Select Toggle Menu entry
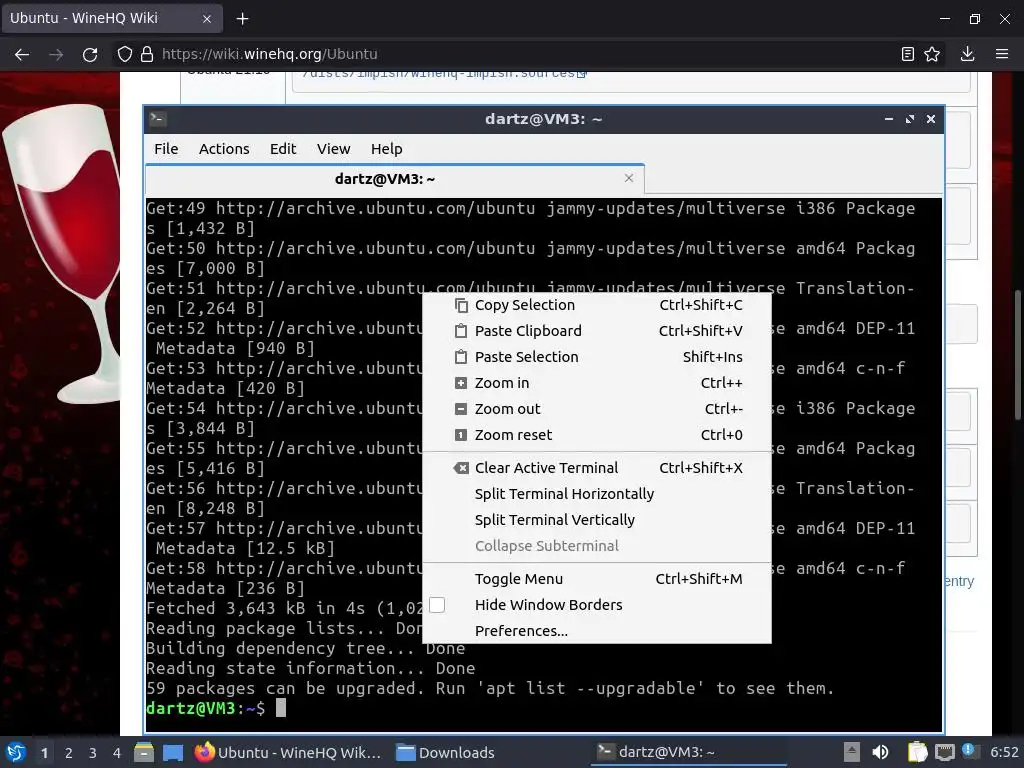Screen dimensions: 1024x768 [597, 579]
